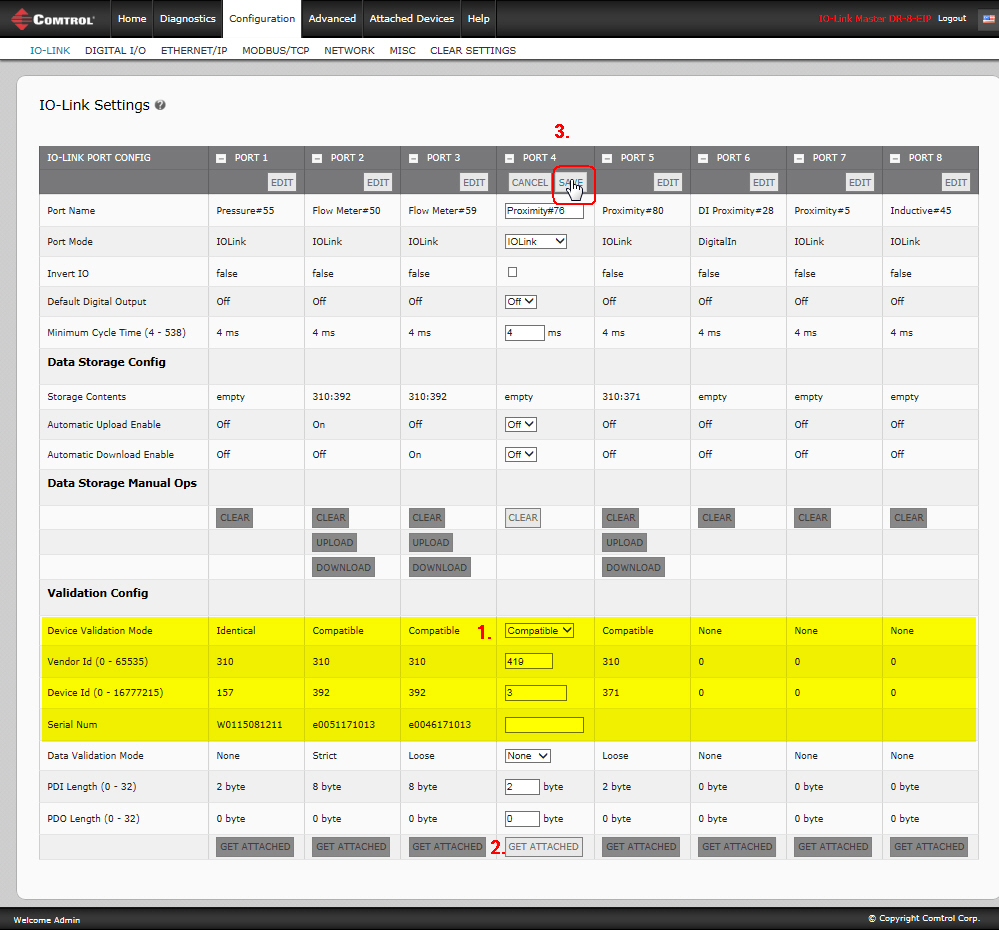
Task: Click EDIT for Port 2
Action: tap(378, 182)
